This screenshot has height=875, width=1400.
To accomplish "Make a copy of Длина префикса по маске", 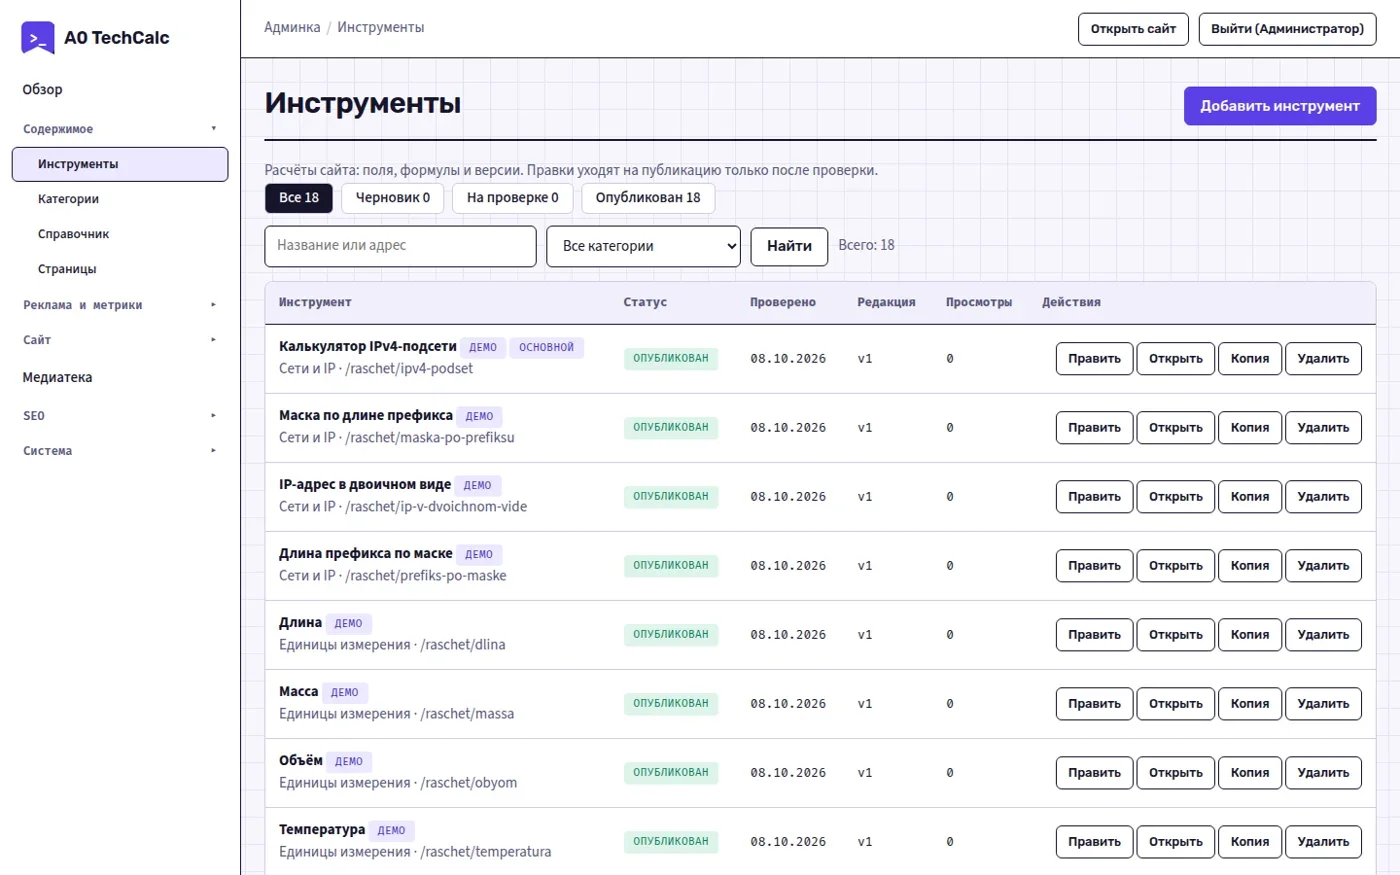I will (x=1250, y=566).
